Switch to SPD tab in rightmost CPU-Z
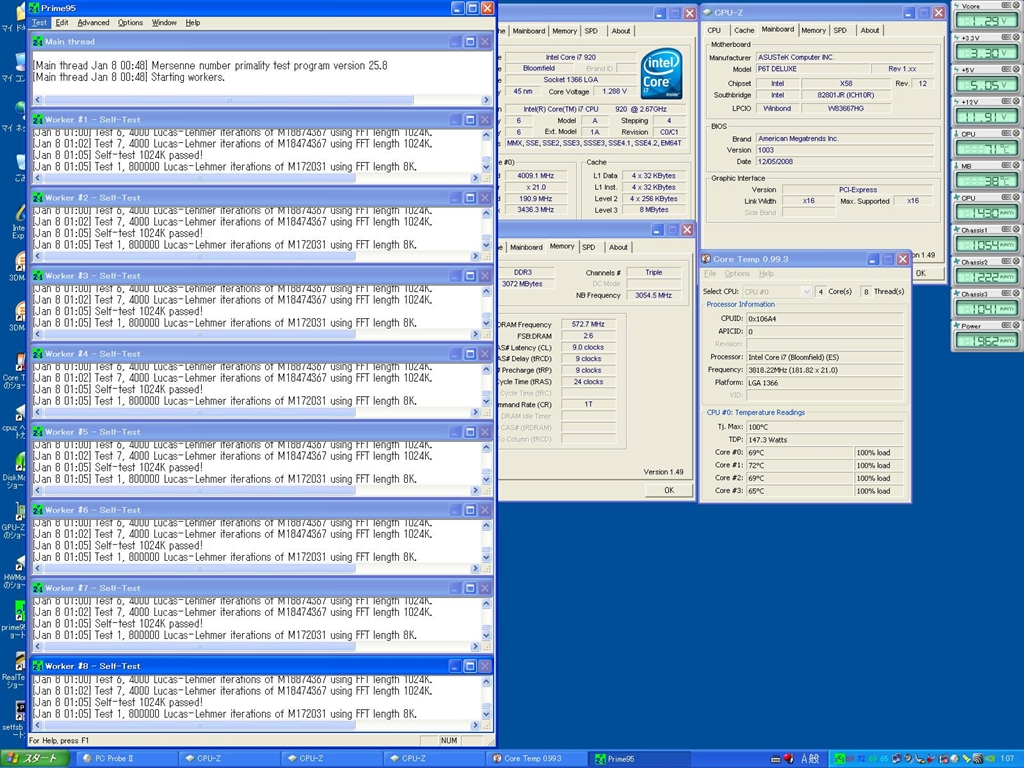 tap(840, 30)
